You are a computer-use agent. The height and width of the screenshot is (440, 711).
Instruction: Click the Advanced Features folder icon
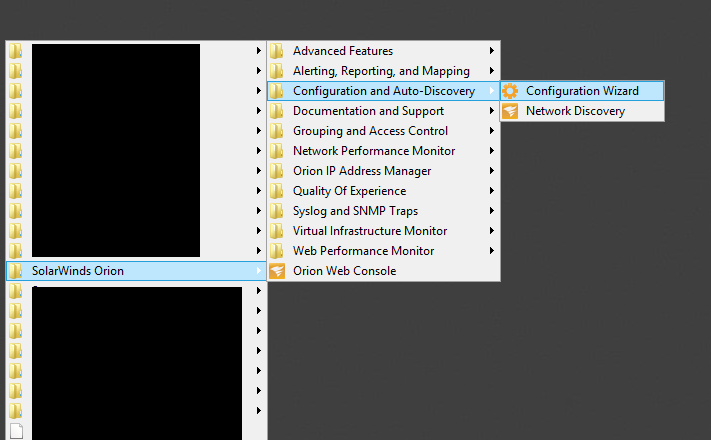pos(277,51)
